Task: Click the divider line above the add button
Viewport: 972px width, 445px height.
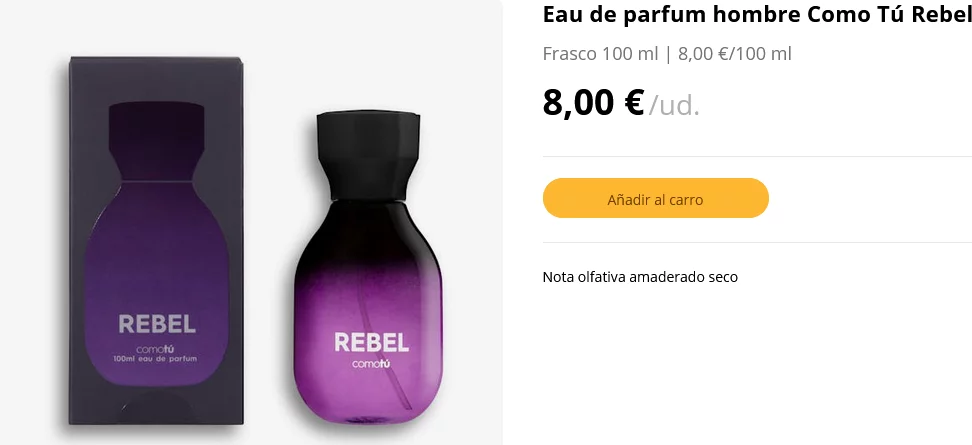Action: (x=756, y=156)
